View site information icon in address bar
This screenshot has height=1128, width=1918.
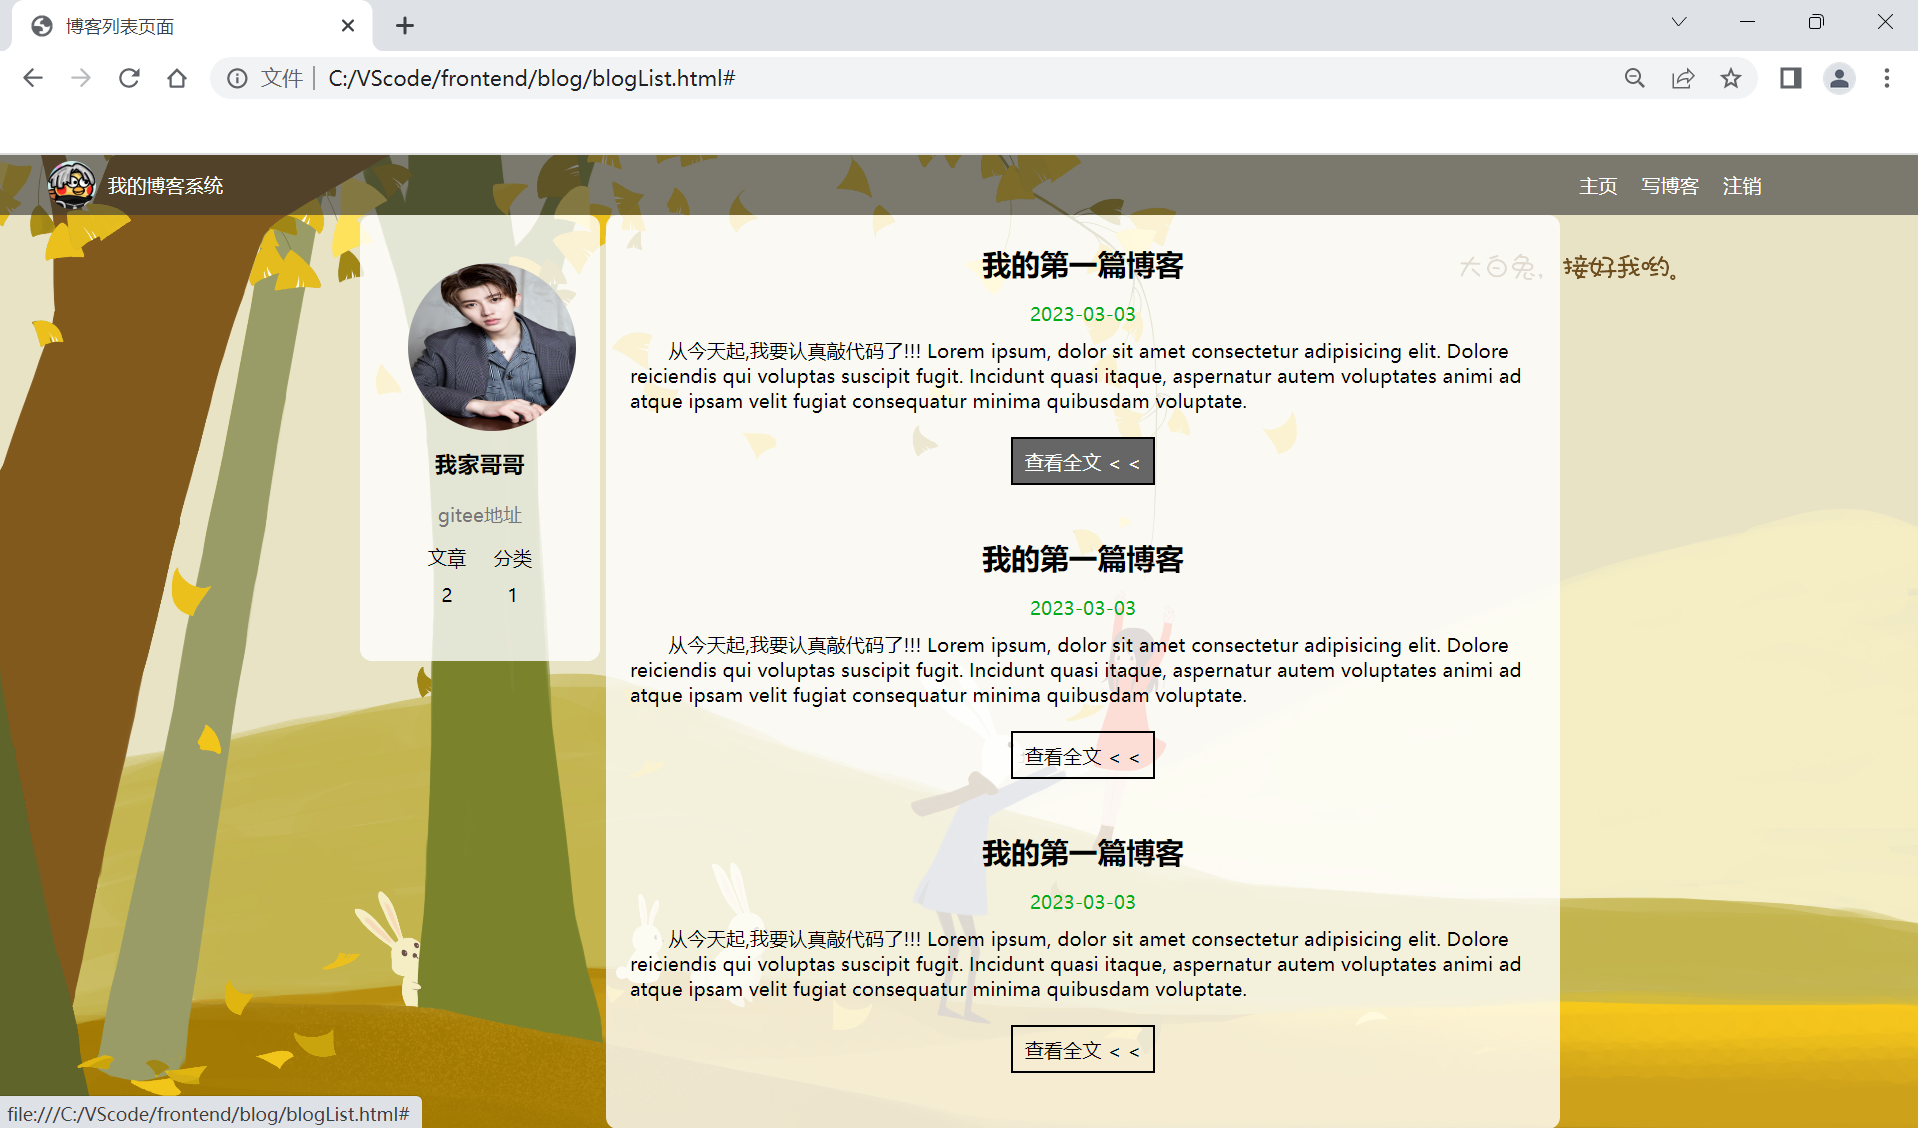tap(237, 78)
